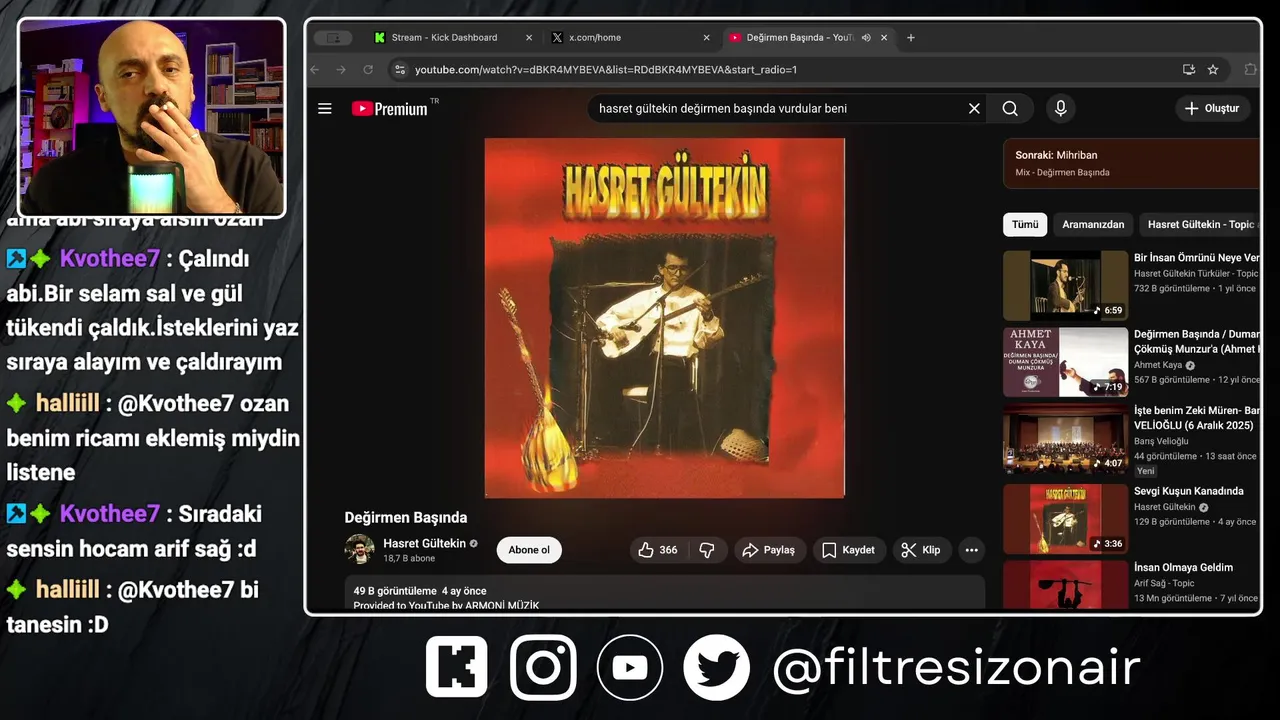Click the @filtresizonair handle text
1280x720 pixels.
tap(956, 668)
